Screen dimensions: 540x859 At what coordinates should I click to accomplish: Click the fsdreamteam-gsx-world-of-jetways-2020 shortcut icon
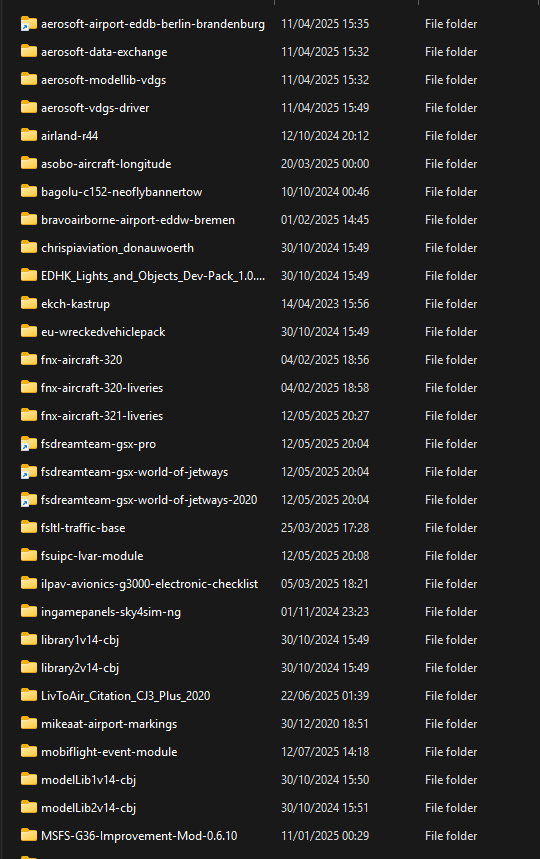point(28,500)
